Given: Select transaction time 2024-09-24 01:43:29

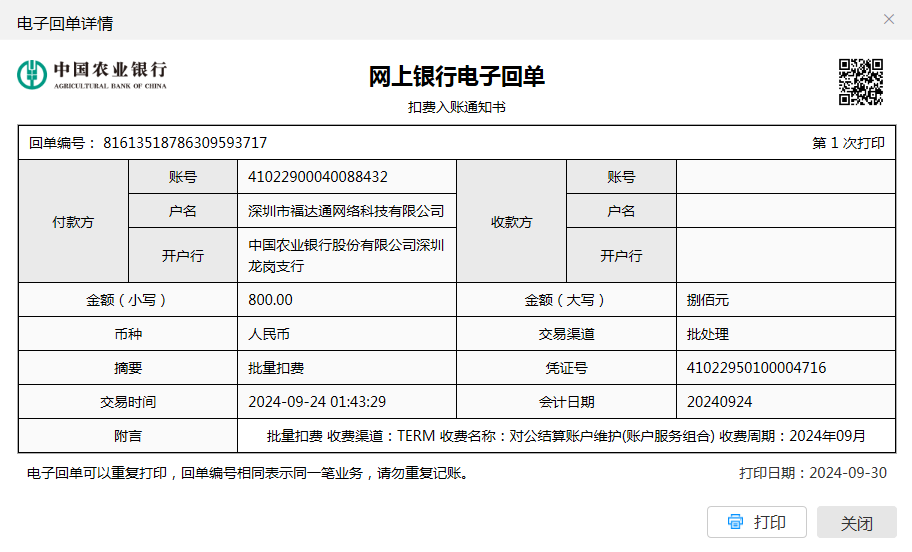Looking at the screenshot, I should point(317,402).
